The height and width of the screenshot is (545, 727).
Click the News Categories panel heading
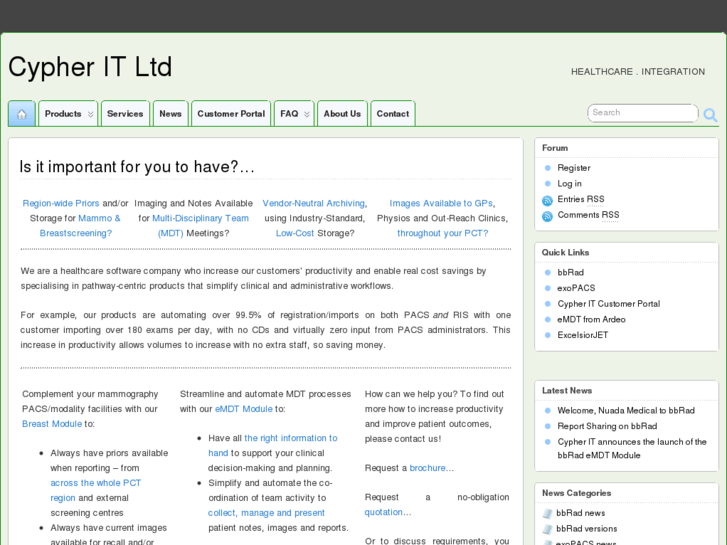pyautogui.click(x=576, y=493)
